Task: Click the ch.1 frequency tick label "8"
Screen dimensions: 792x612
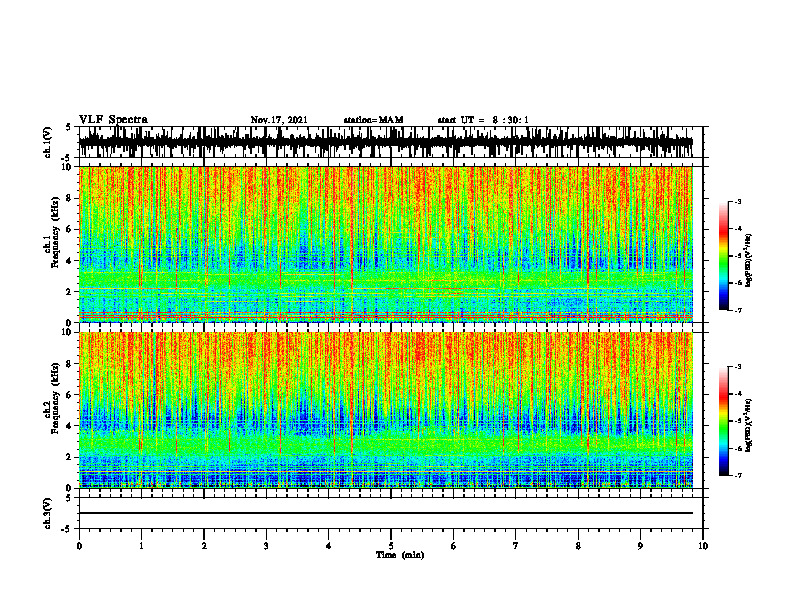Action: tap(70, 198)
